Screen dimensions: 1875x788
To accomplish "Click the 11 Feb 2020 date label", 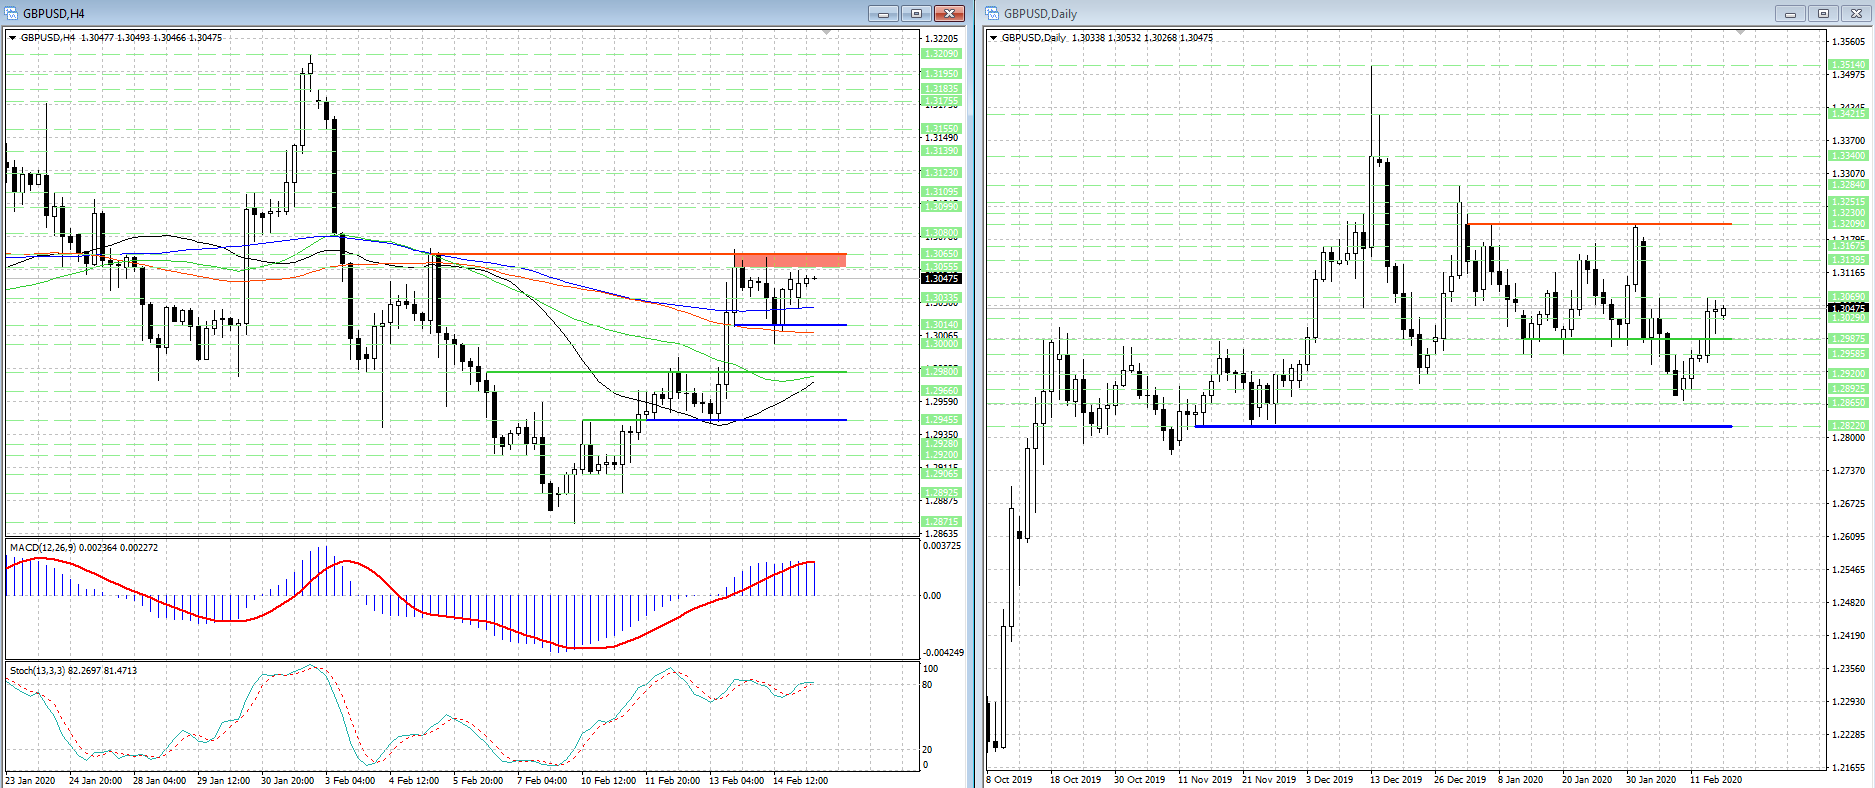I will click(1716, 780).
